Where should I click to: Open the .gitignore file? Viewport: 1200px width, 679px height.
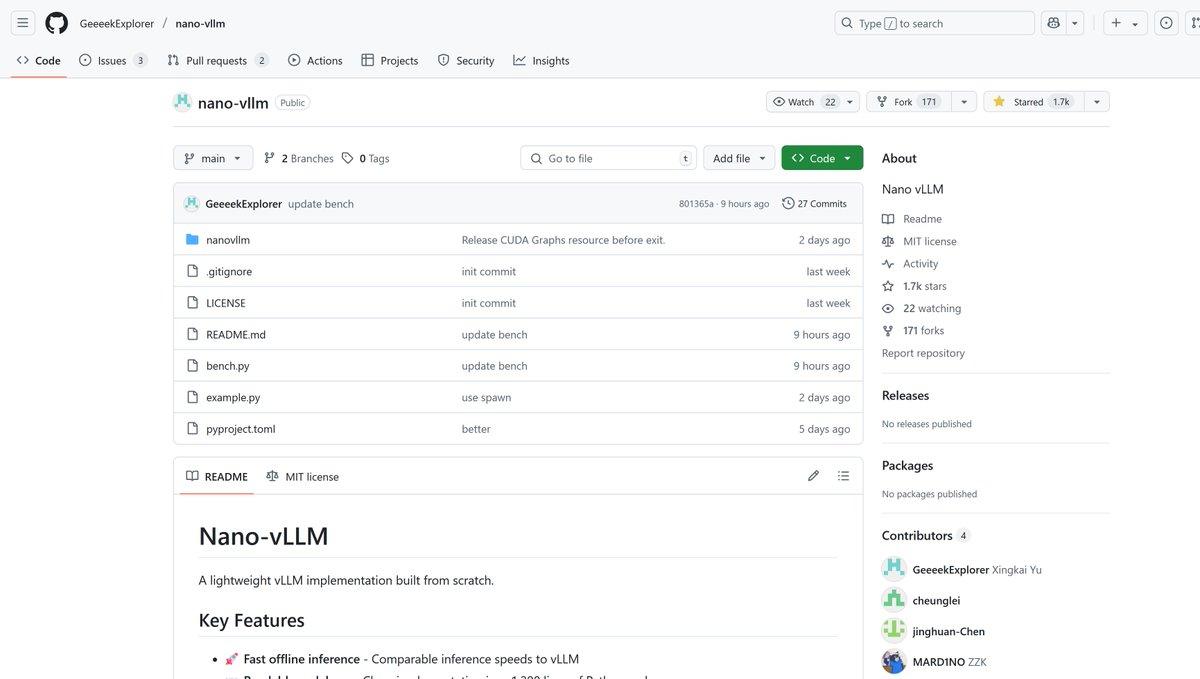229,271
